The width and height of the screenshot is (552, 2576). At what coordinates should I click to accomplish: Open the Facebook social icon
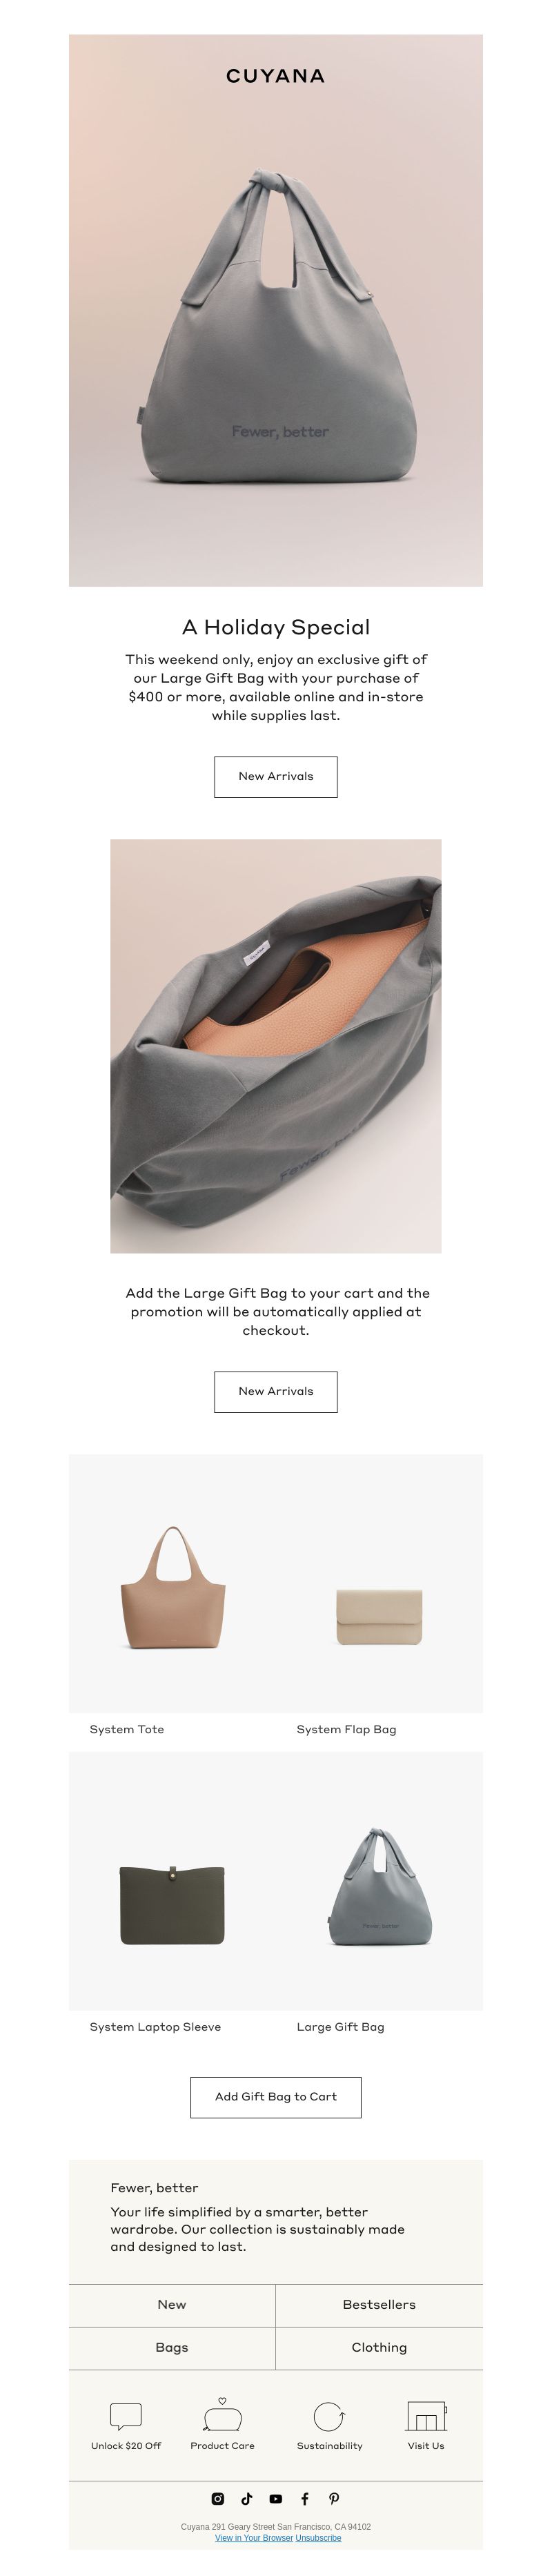(x=305, y=2498)
